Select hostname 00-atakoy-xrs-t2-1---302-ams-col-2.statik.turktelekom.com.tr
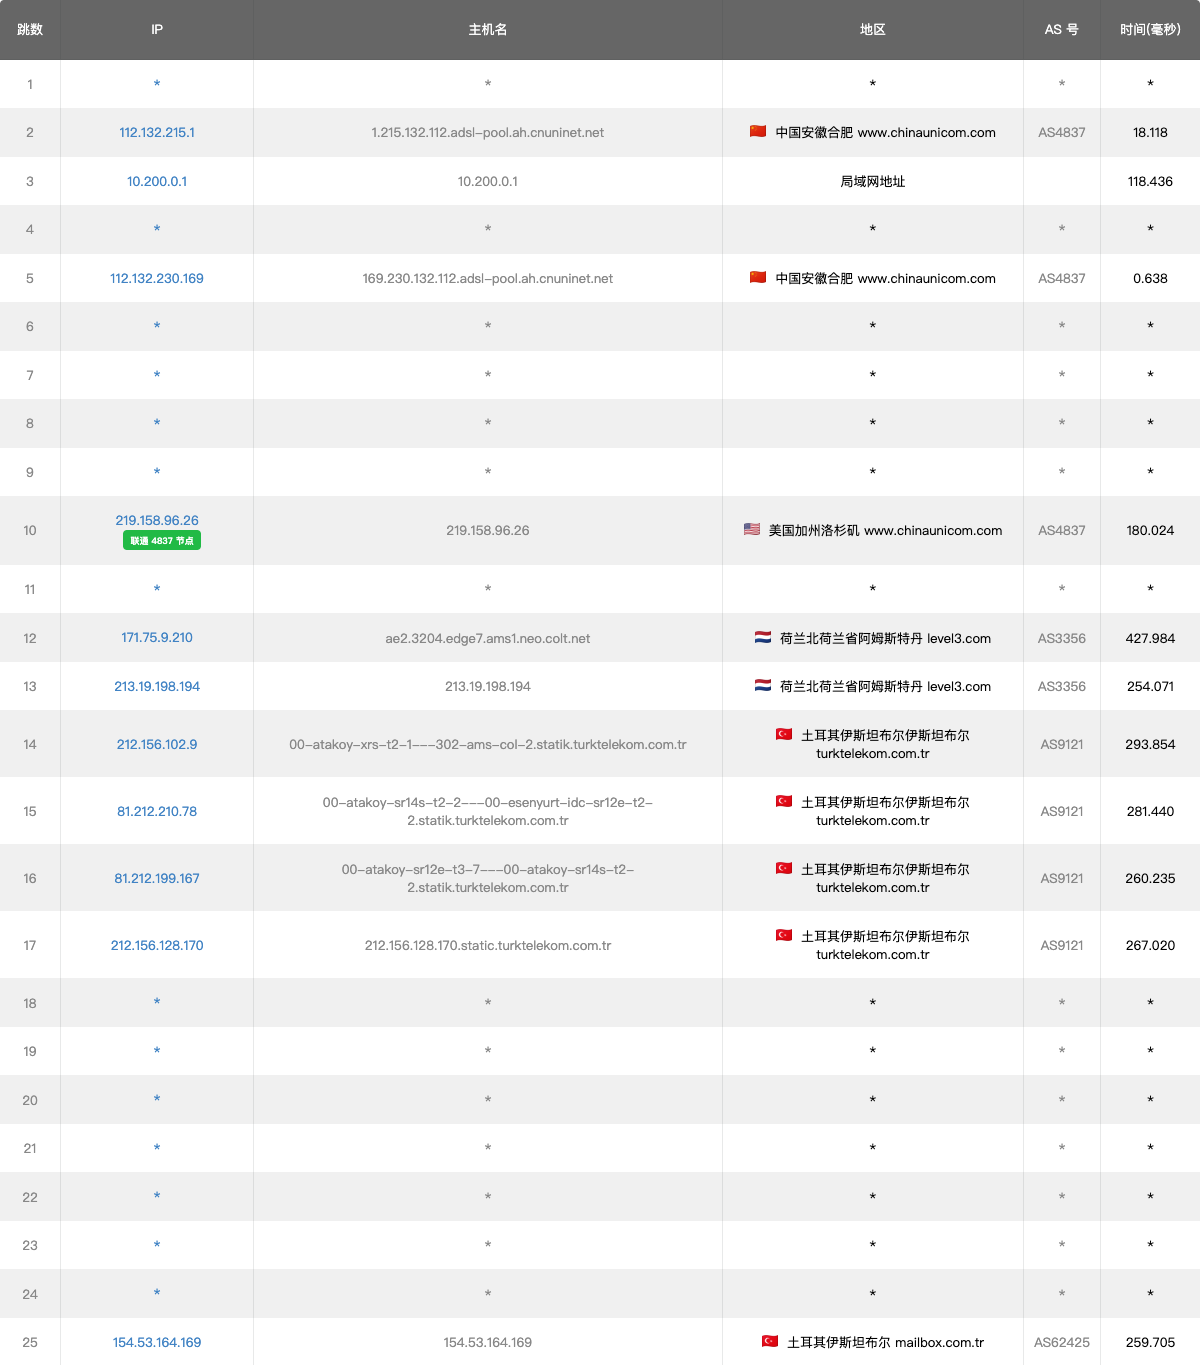The height and width of the screenshot is (1365, 1200). click(488, 744)
